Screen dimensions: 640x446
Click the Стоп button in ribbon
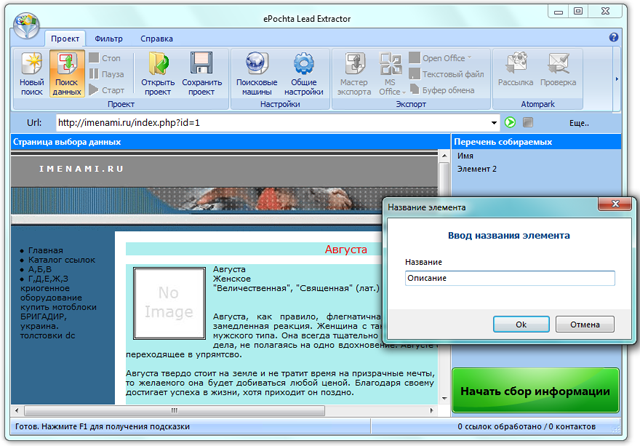pos(105,58)
